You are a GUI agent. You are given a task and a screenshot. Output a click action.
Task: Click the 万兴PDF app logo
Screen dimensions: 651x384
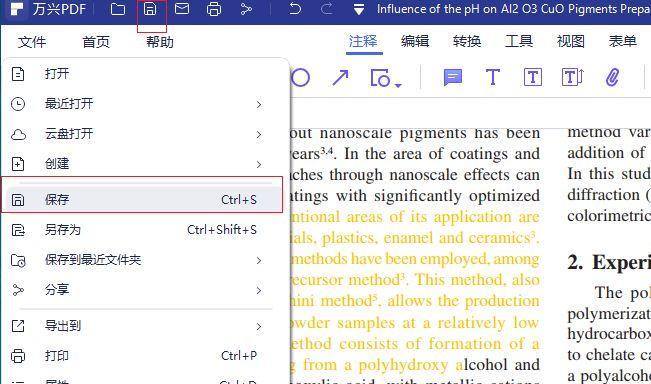[17, 9]
